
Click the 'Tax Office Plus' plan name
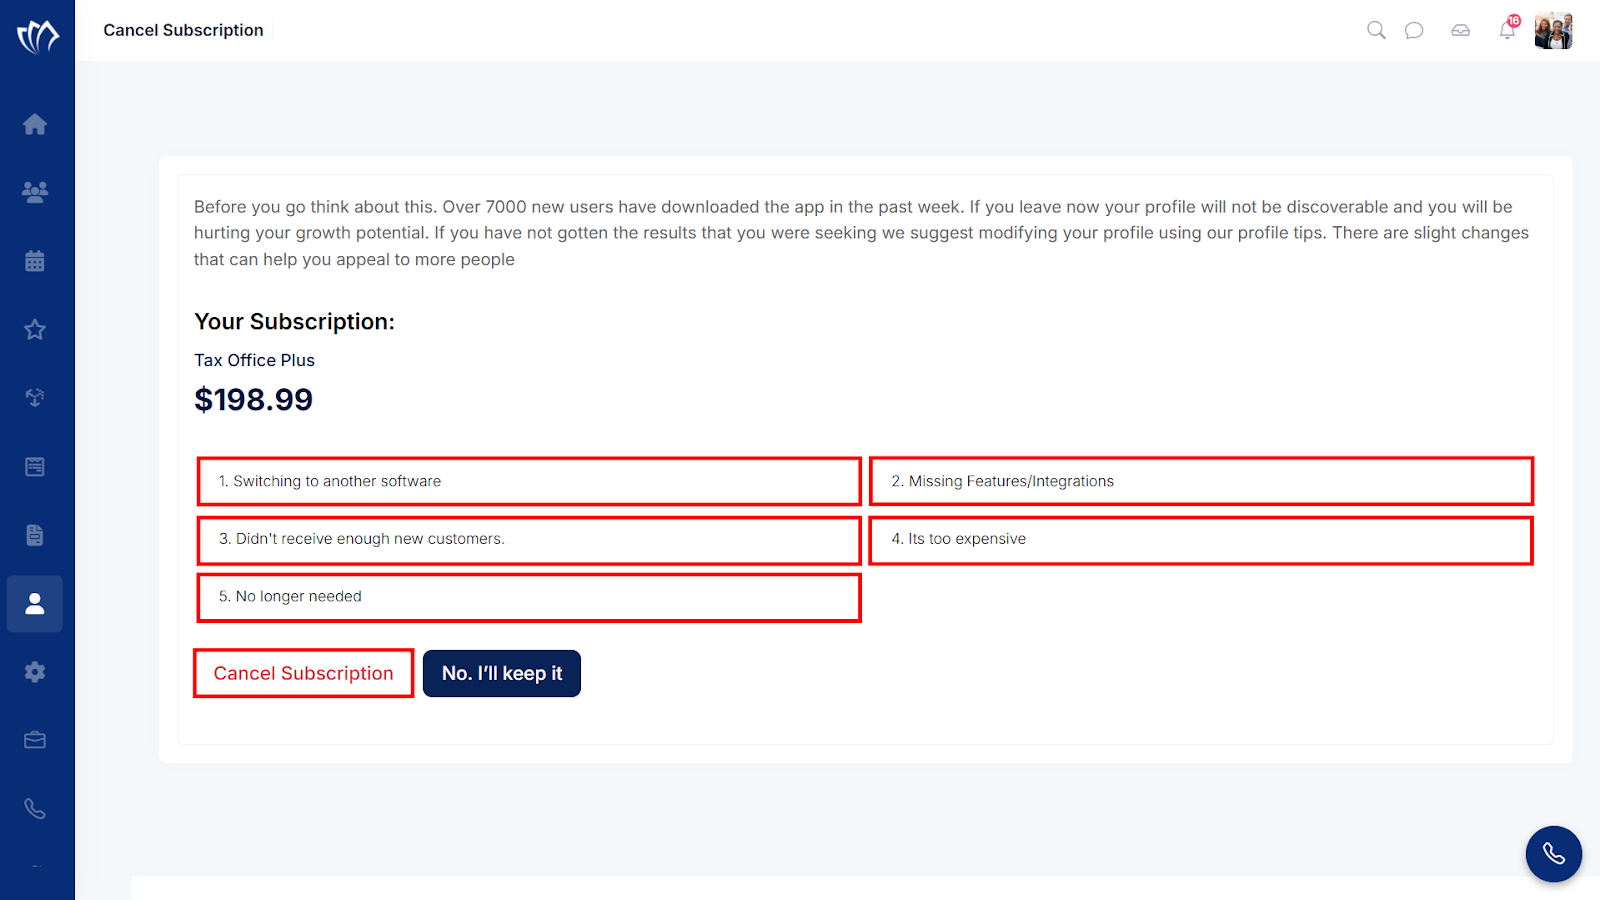click(254, 360)
